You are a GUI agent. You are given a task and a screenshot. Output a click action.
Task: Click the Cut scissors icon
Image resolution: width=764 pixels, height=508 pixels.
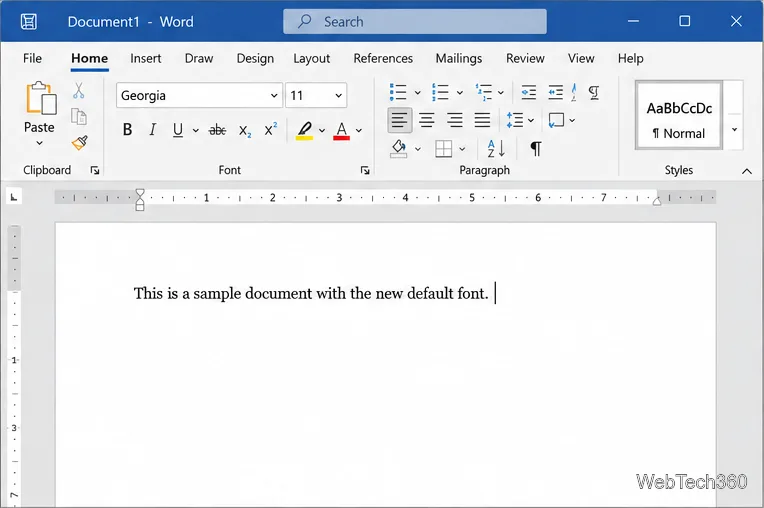tap(79, 91)
